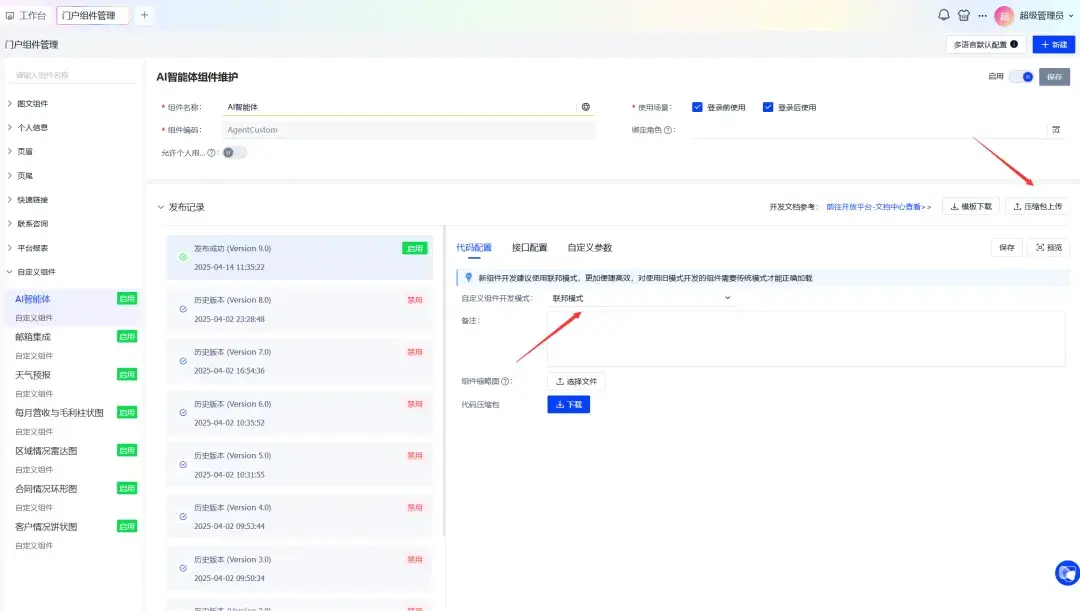Add a new tab with plus icon
The height and width of the screenshot is (611, 1080).
click(144, 15)
